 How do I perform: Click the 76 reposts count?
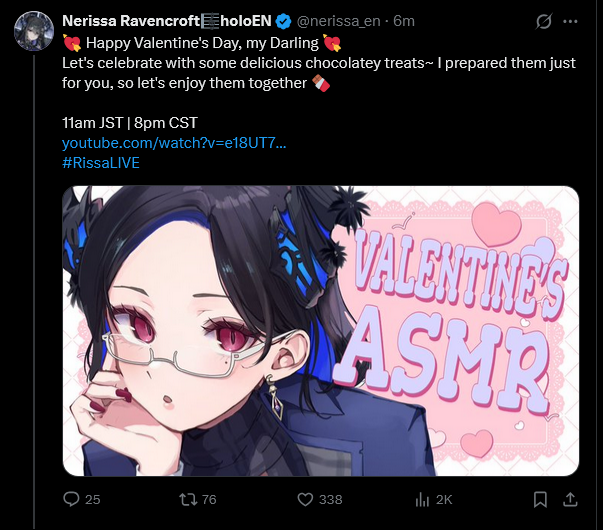pos(209,500)
